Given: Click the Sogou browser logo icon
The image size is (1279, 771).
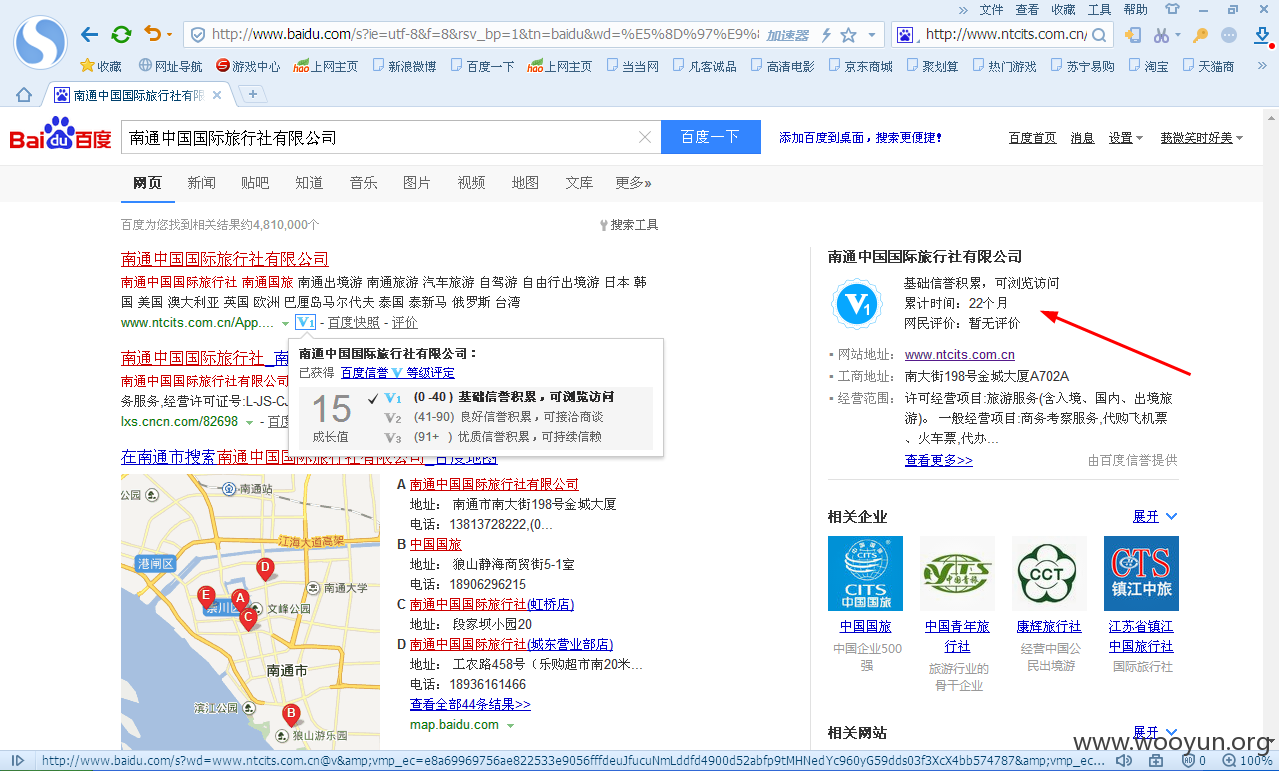Looking at the screenshot, I should (39, 41).
